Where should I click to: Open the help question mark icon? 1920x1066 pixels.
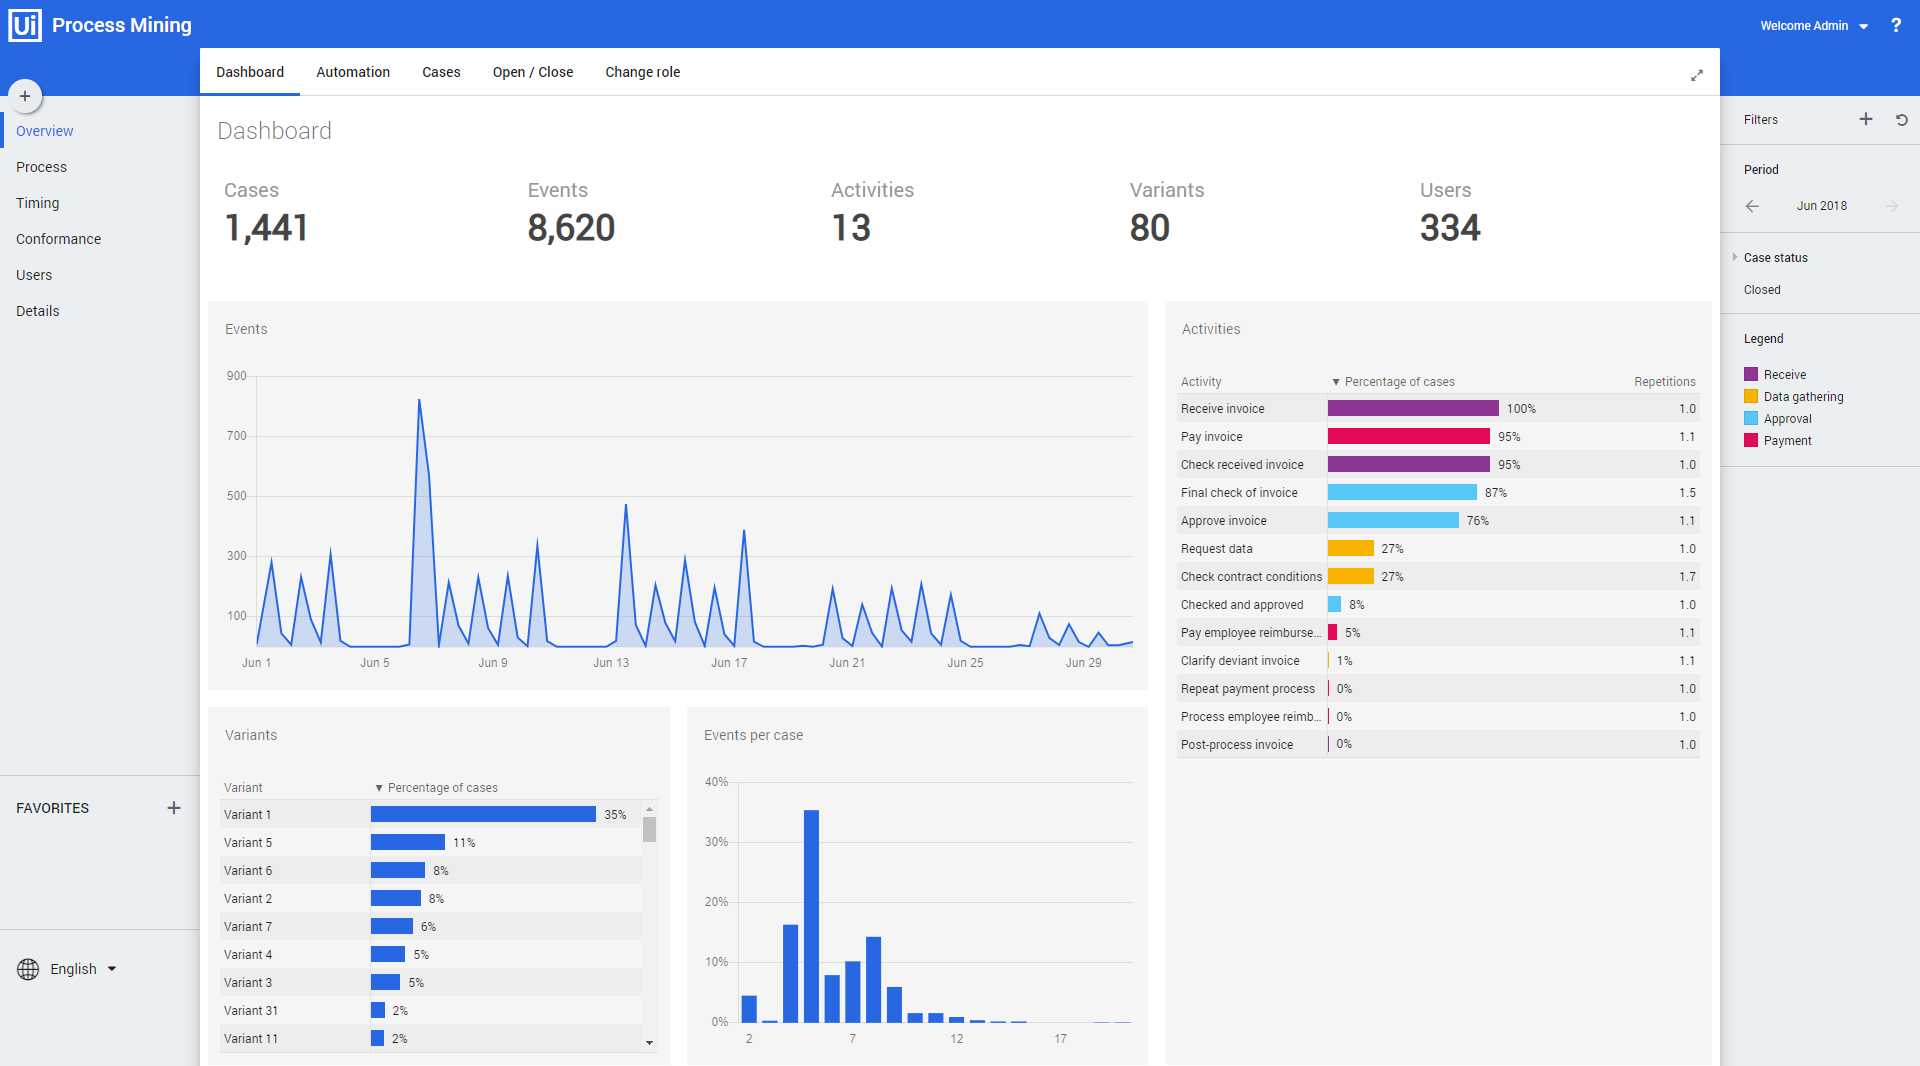tap(1896, 25)
